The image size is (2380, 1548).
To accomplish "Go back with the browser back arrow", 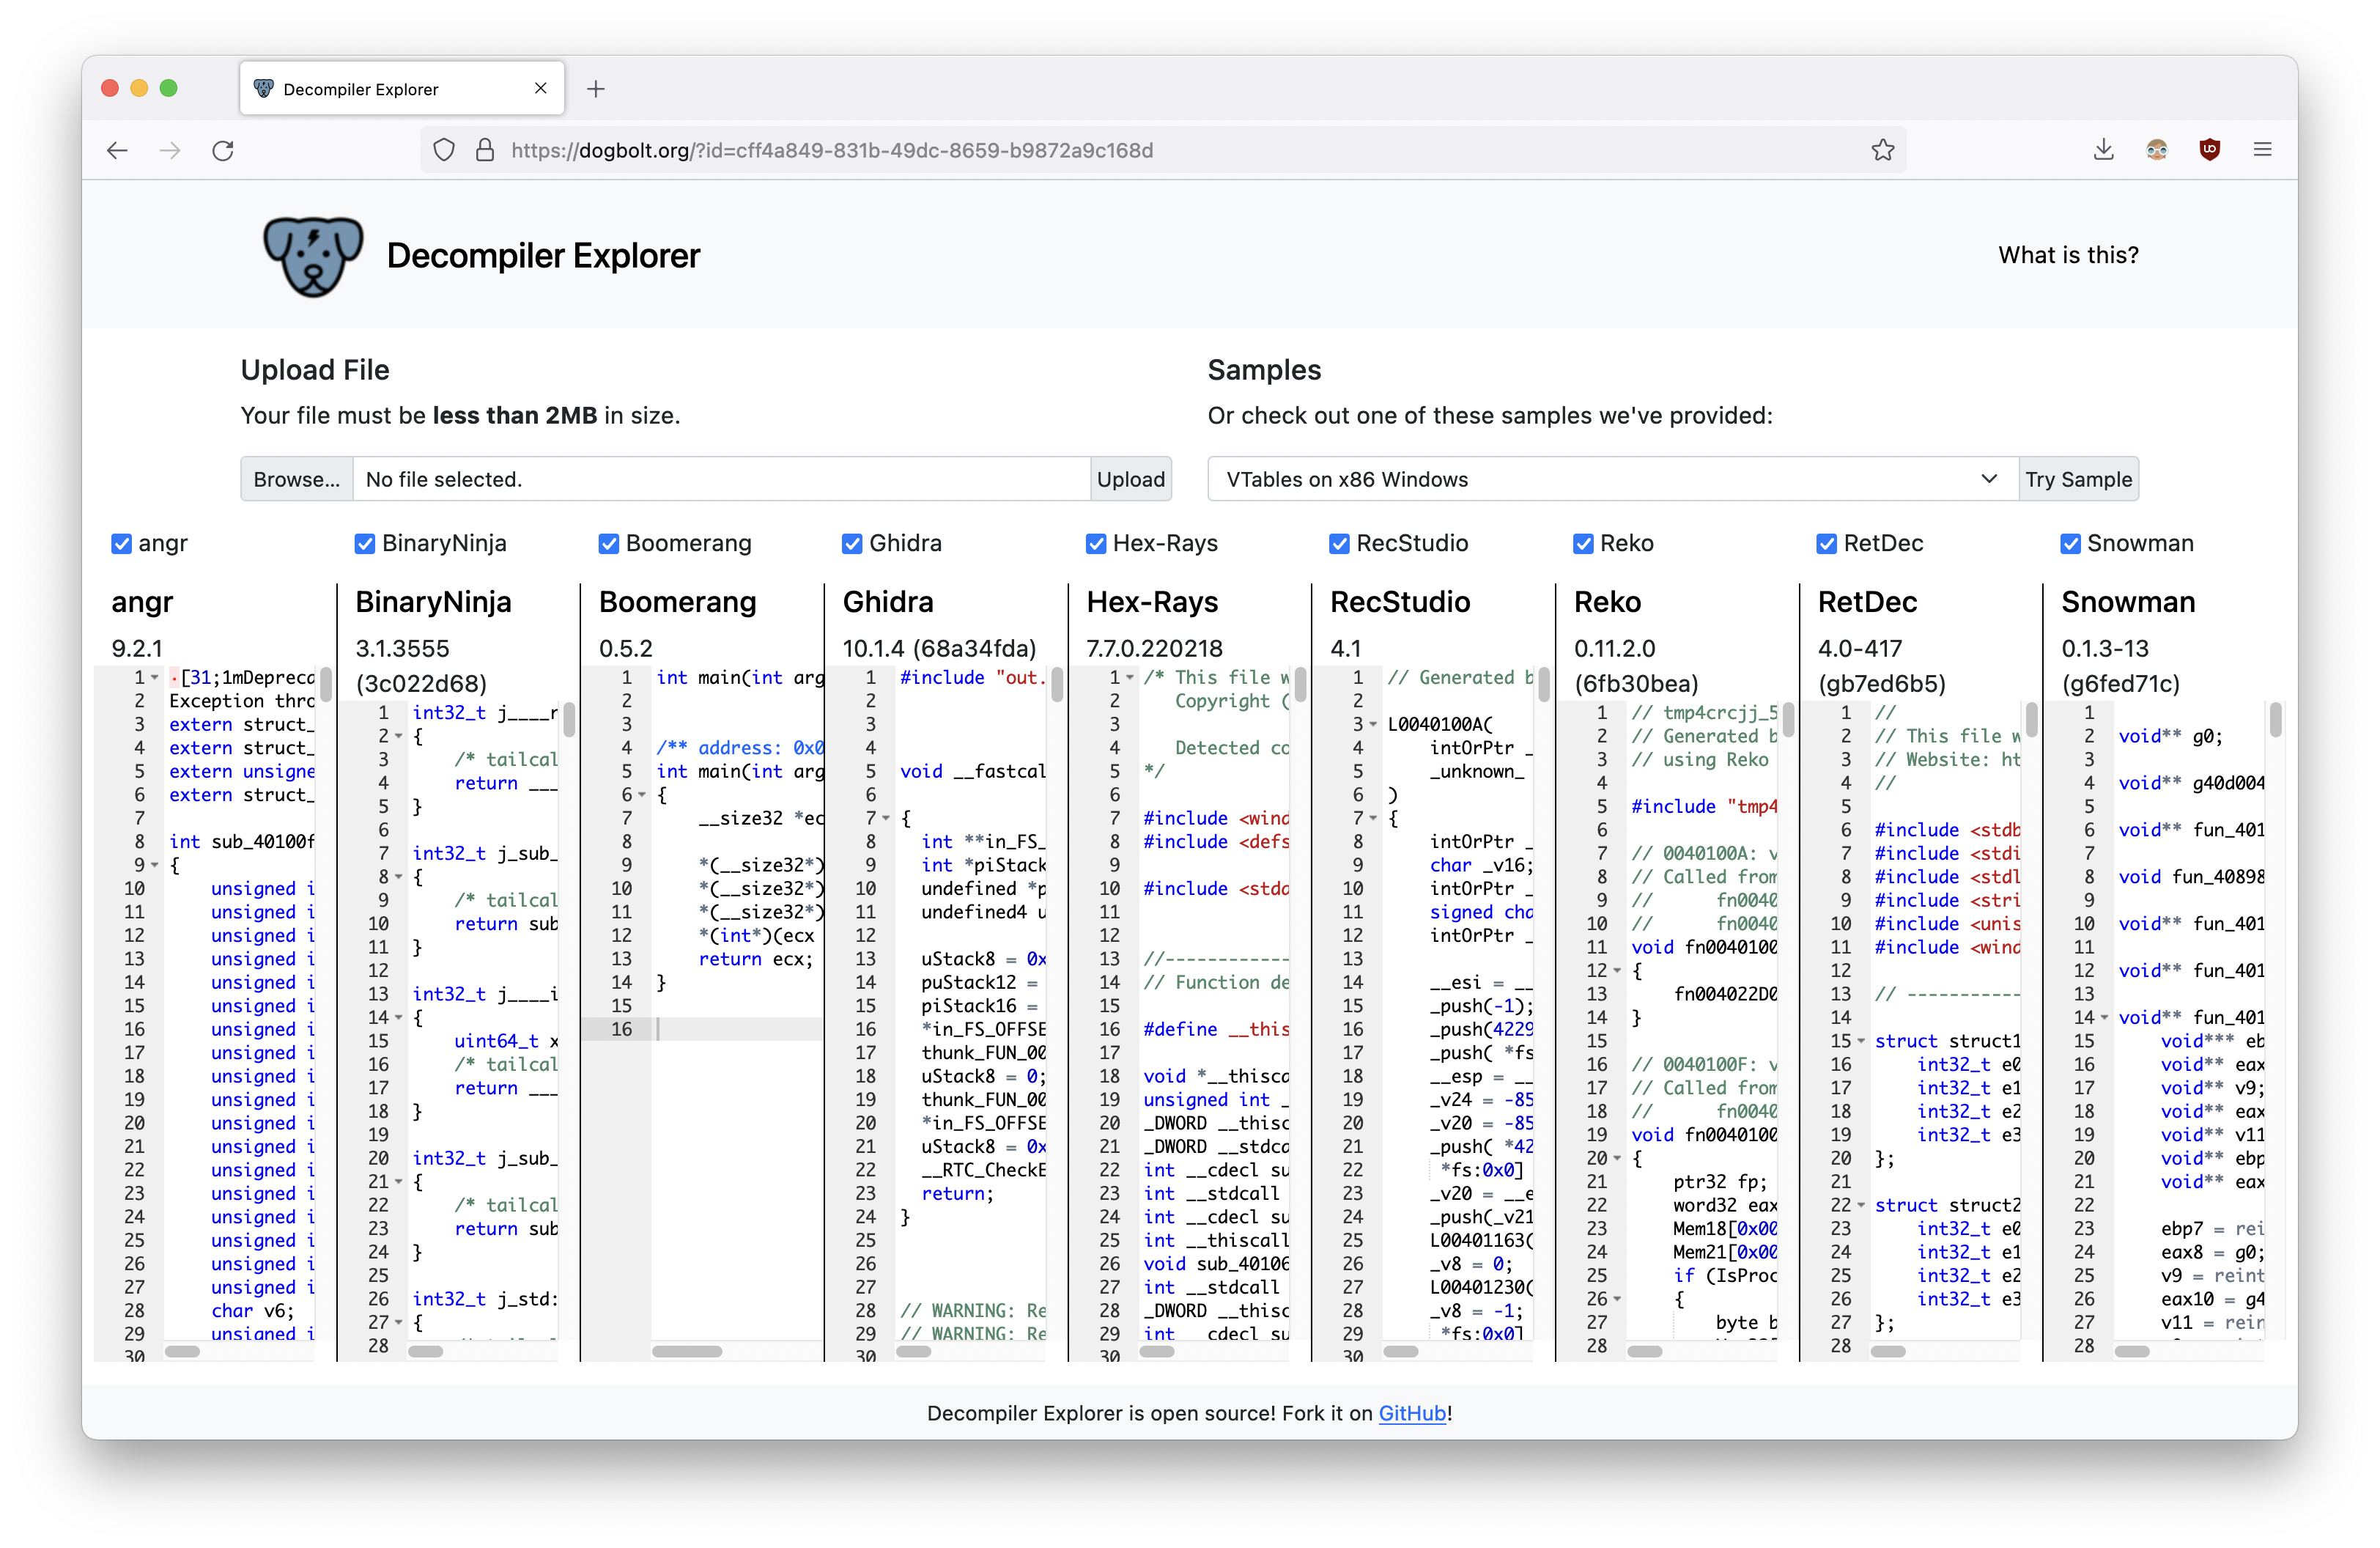I will click(x=117, y=150).
